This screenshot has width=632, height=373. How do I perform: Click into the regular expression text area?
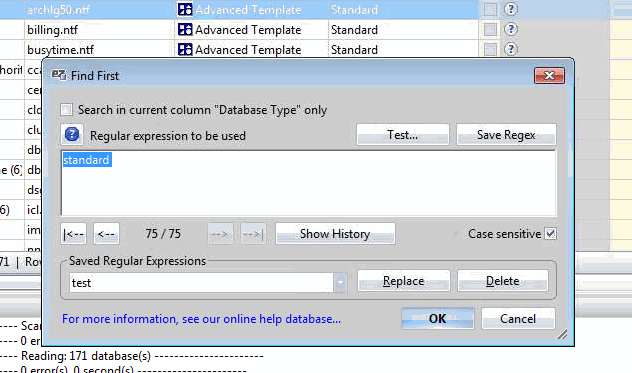click(x=309, y=183)
